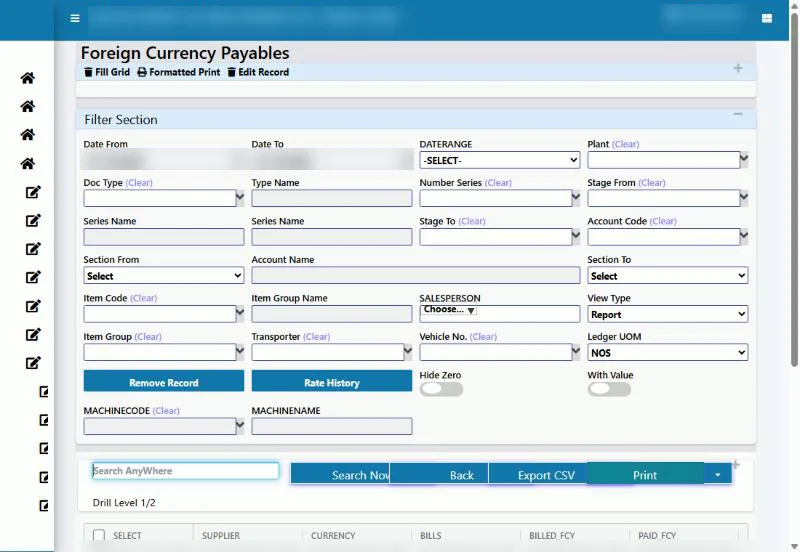Open Number Series dropdown

click(x=576, y=197)
